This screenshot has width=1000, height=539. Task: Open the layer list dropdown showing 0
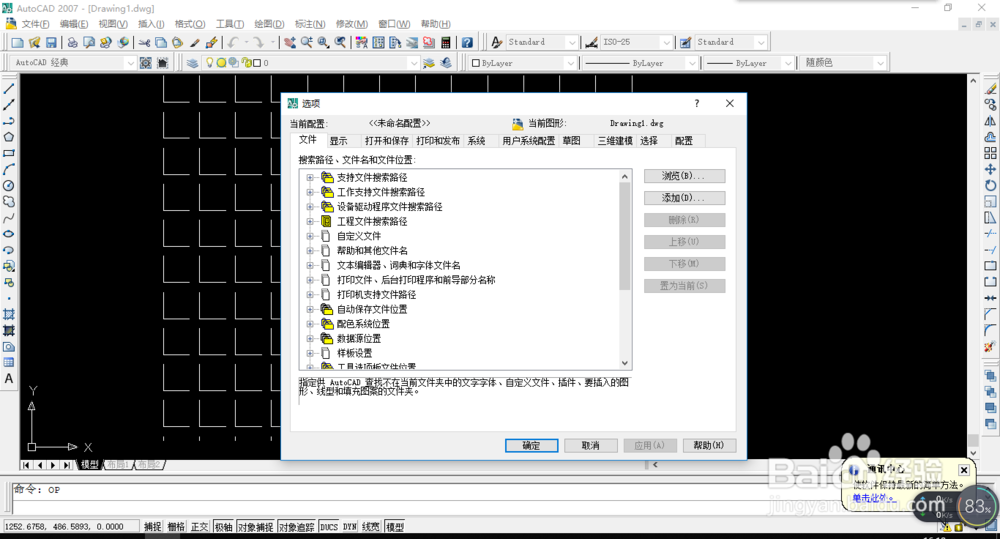tap(414, 63)
